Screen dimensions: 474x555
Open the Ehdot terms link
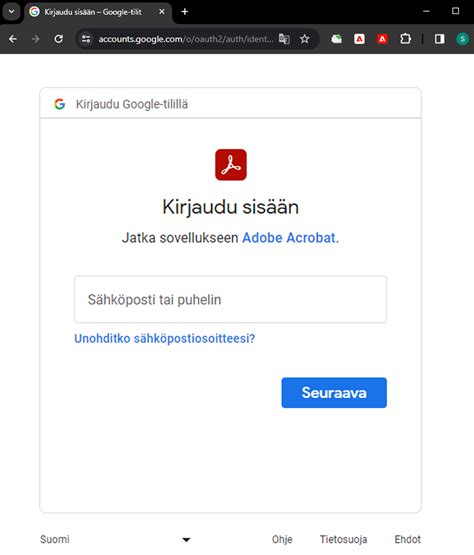407,539
